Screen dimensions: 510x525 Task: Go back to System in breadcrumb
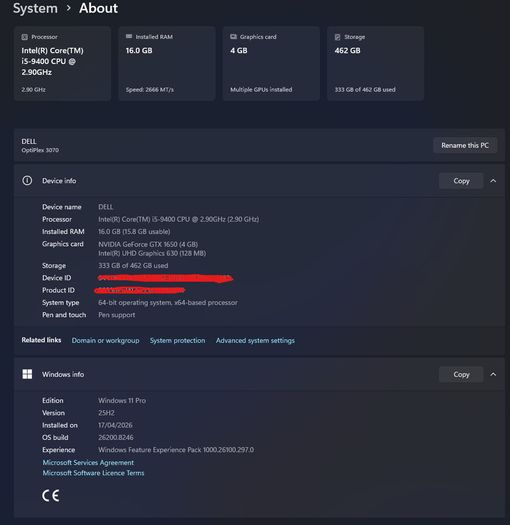(x=35, y=8)
